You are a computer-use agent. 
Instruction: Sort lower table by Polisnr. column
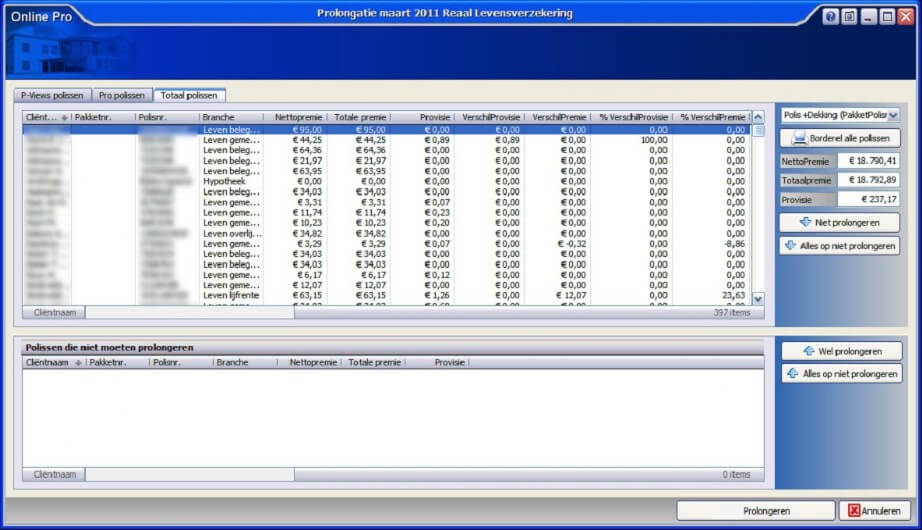[x=181, y=362]
